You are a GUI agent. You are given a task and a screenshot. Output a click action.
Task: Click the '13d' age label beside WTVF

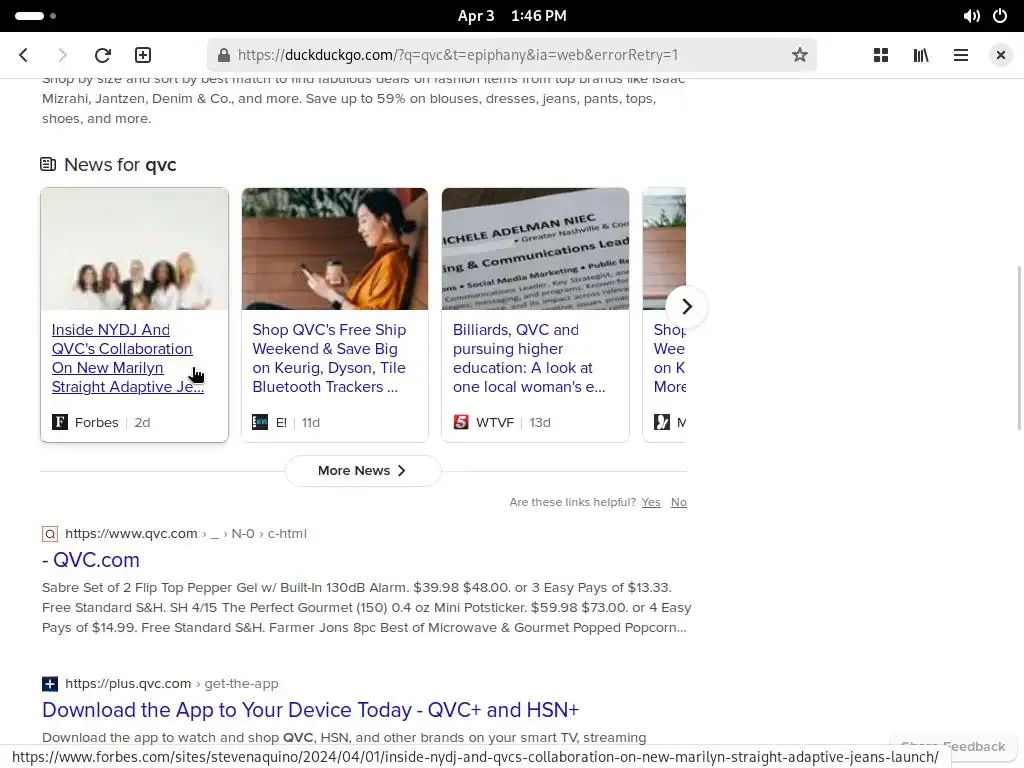pos(540,423)
